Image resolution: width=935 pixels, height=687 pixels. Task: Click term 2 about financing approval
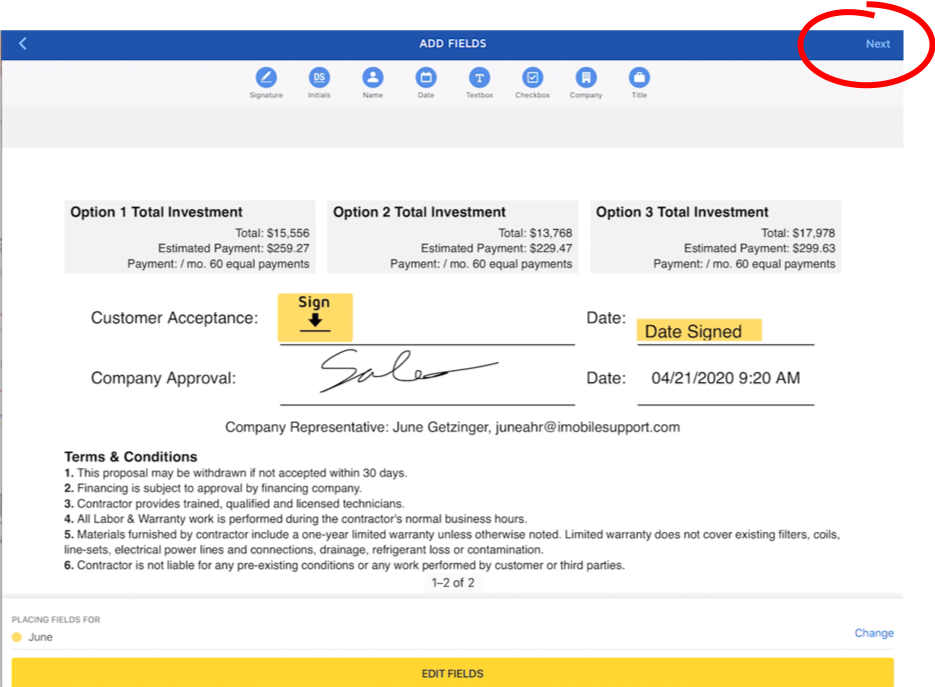click(x=213, y=488)
